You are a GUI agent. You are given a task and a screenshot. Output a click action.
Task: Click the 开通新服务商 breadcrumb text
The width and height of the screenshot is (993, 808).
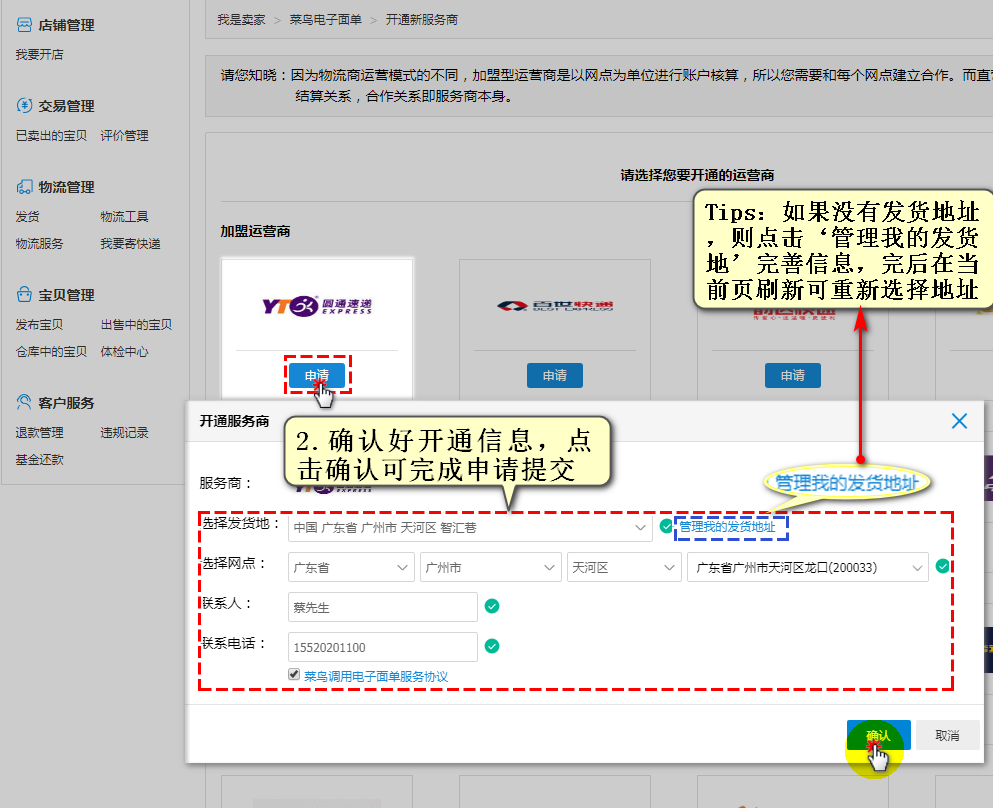pos(422,20)
